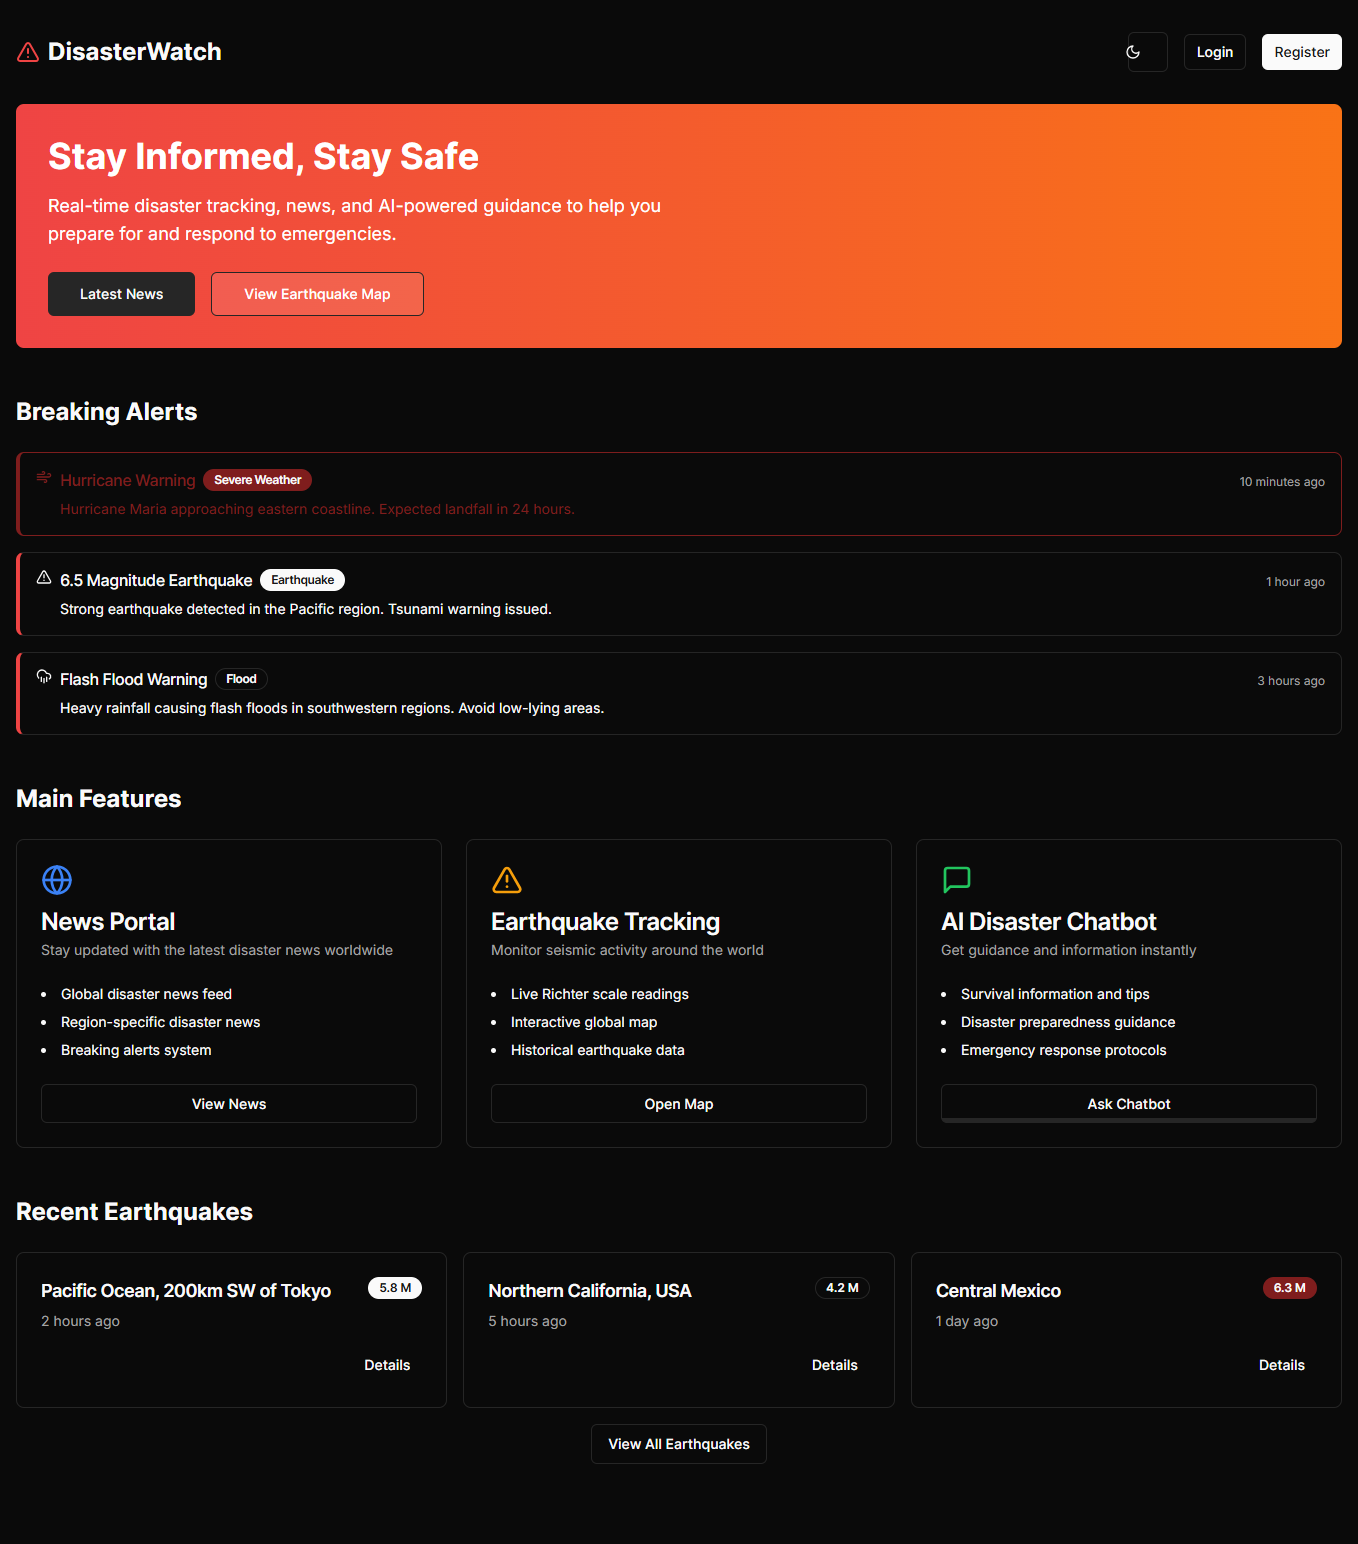
Task: Open Latest News from the hero banner
Action: 121,293
